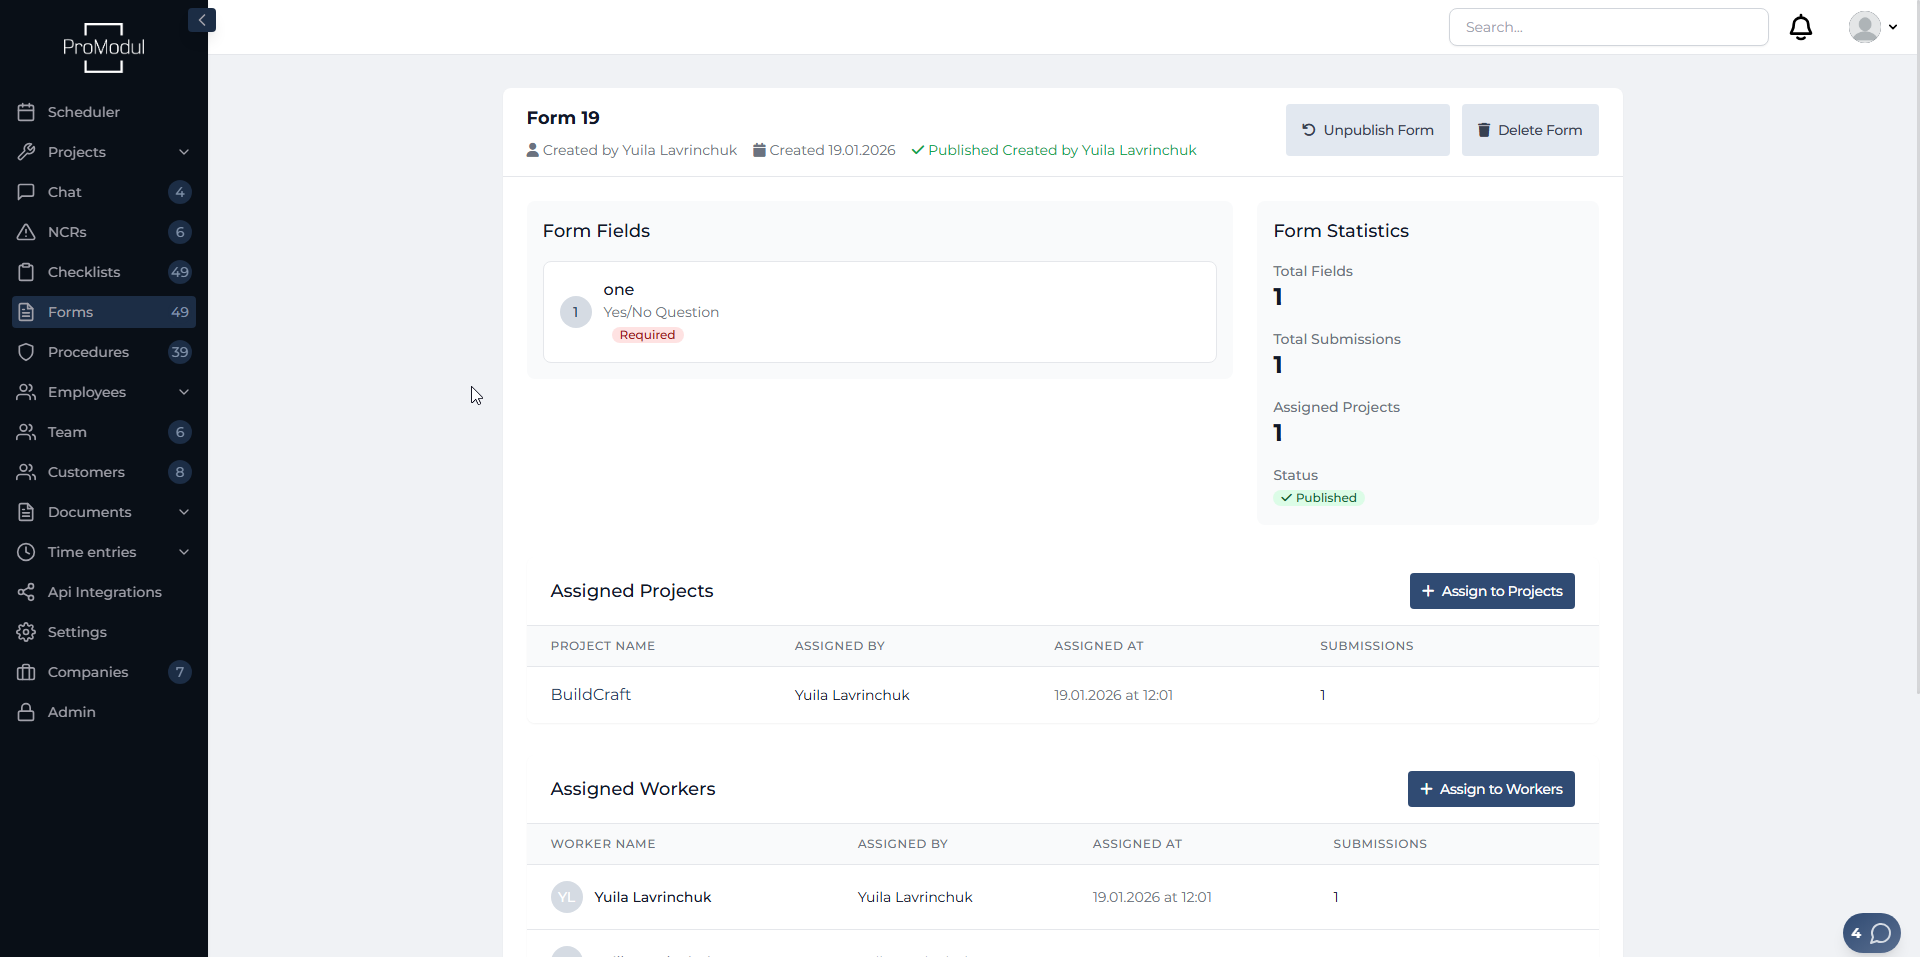Open Customers from the sidebar
The image size is (1920, 957).
pyautogui.click(x=86, y=472)
